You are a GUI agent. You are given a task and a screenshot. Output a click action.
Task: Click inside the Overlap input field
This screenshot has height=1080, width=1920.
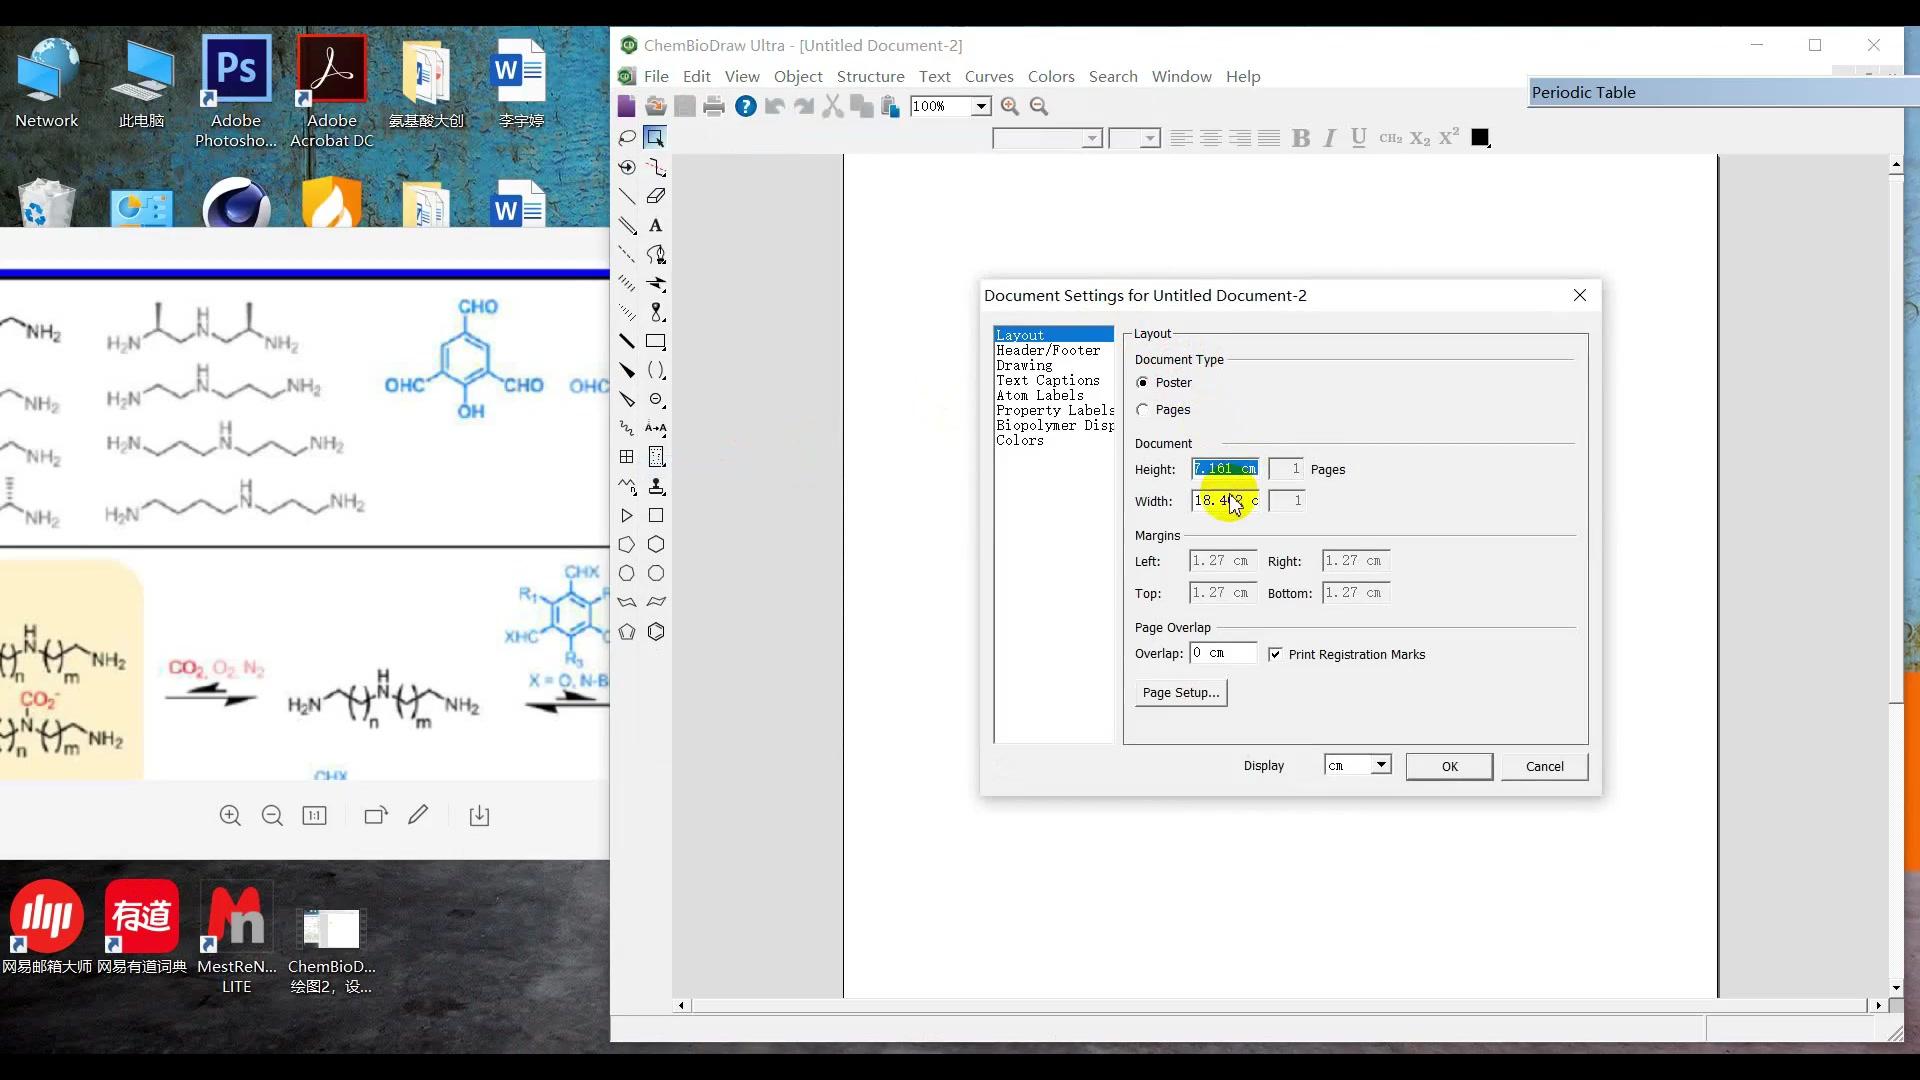(1220, 653)
